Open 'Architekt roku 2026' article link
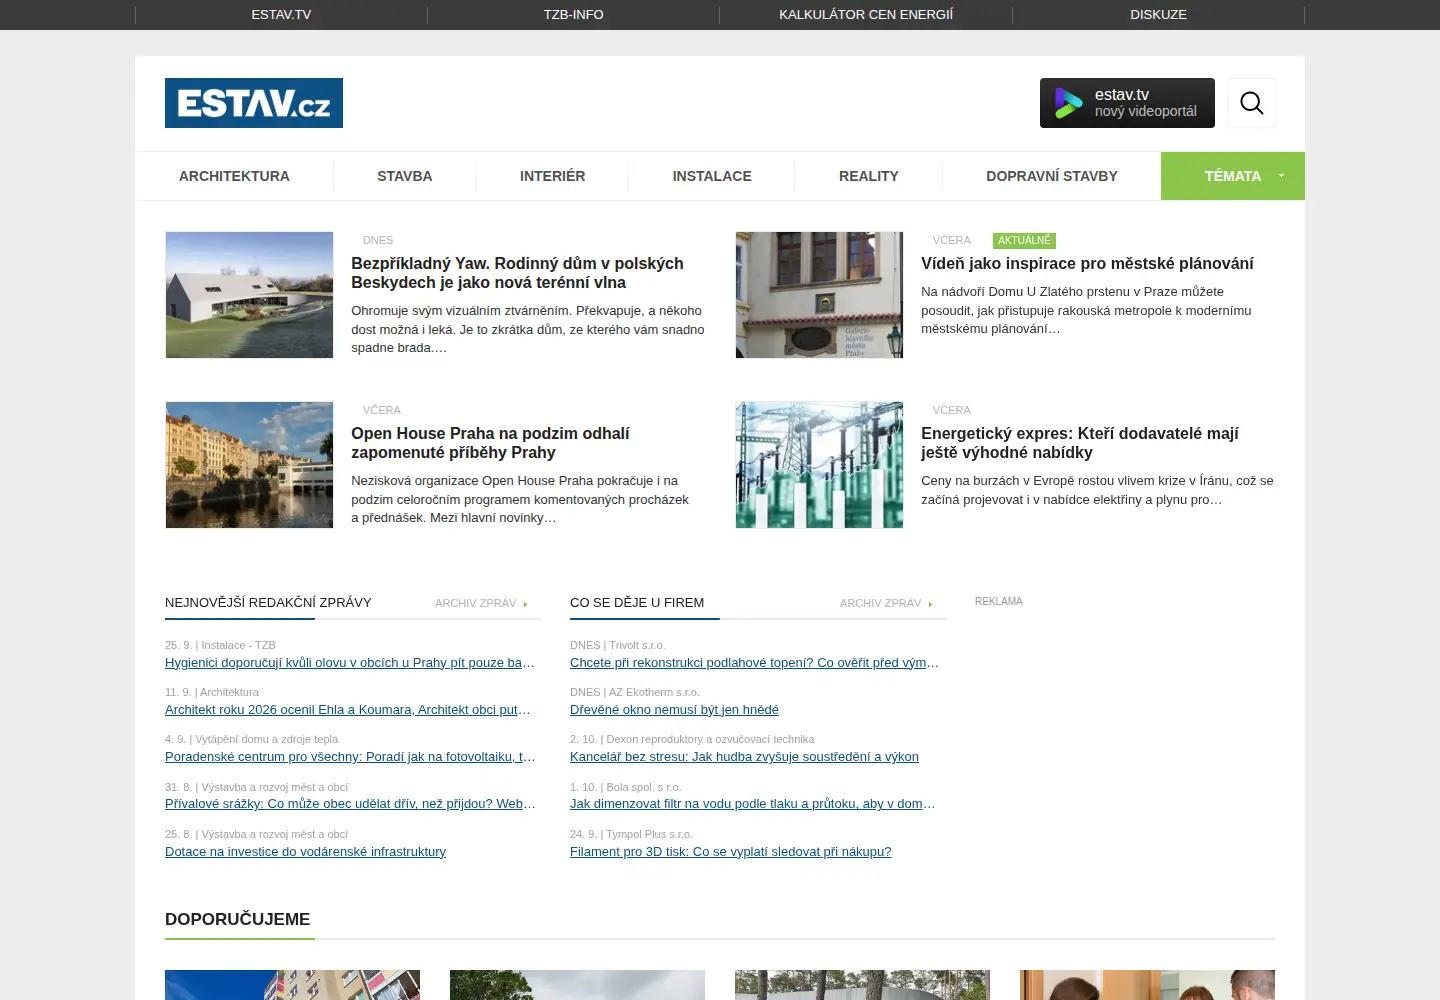The width and height of the screenshot is (1440, 1000). (348, 710)
